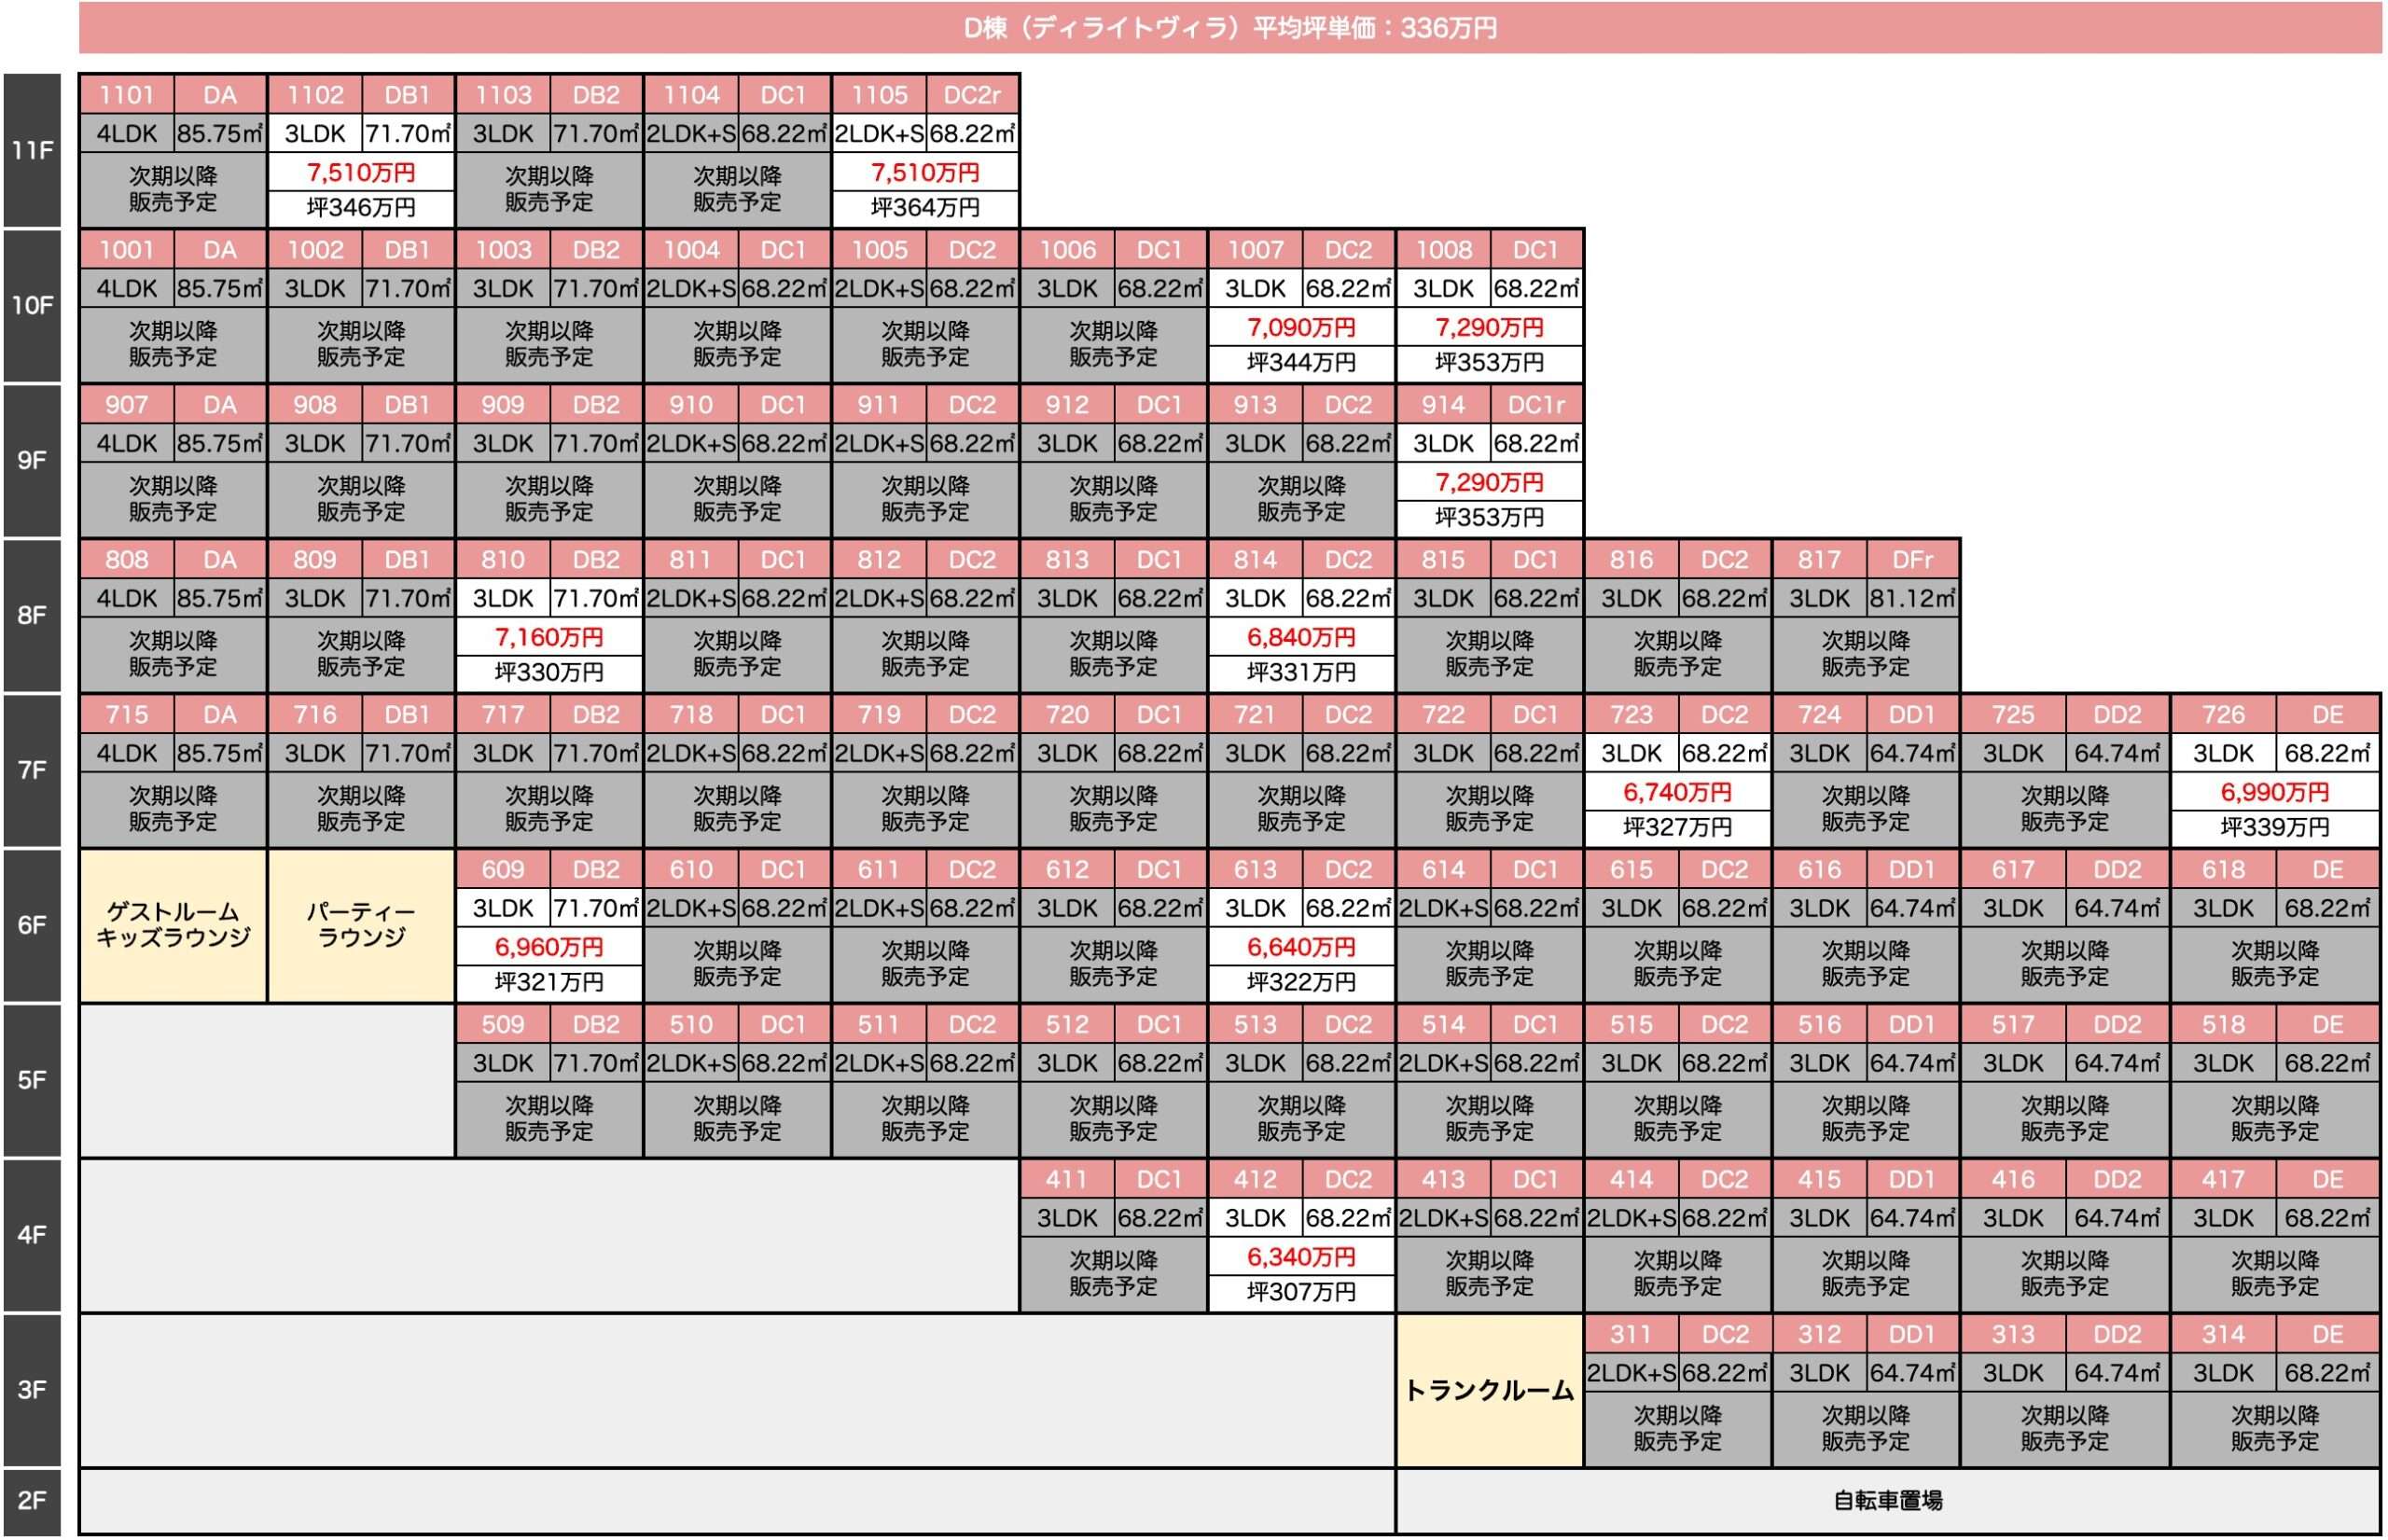This screenshot has width=2388, height=1540.
Task: Click unit number 609
Action: pyautogui.click(x=503, y=870)
